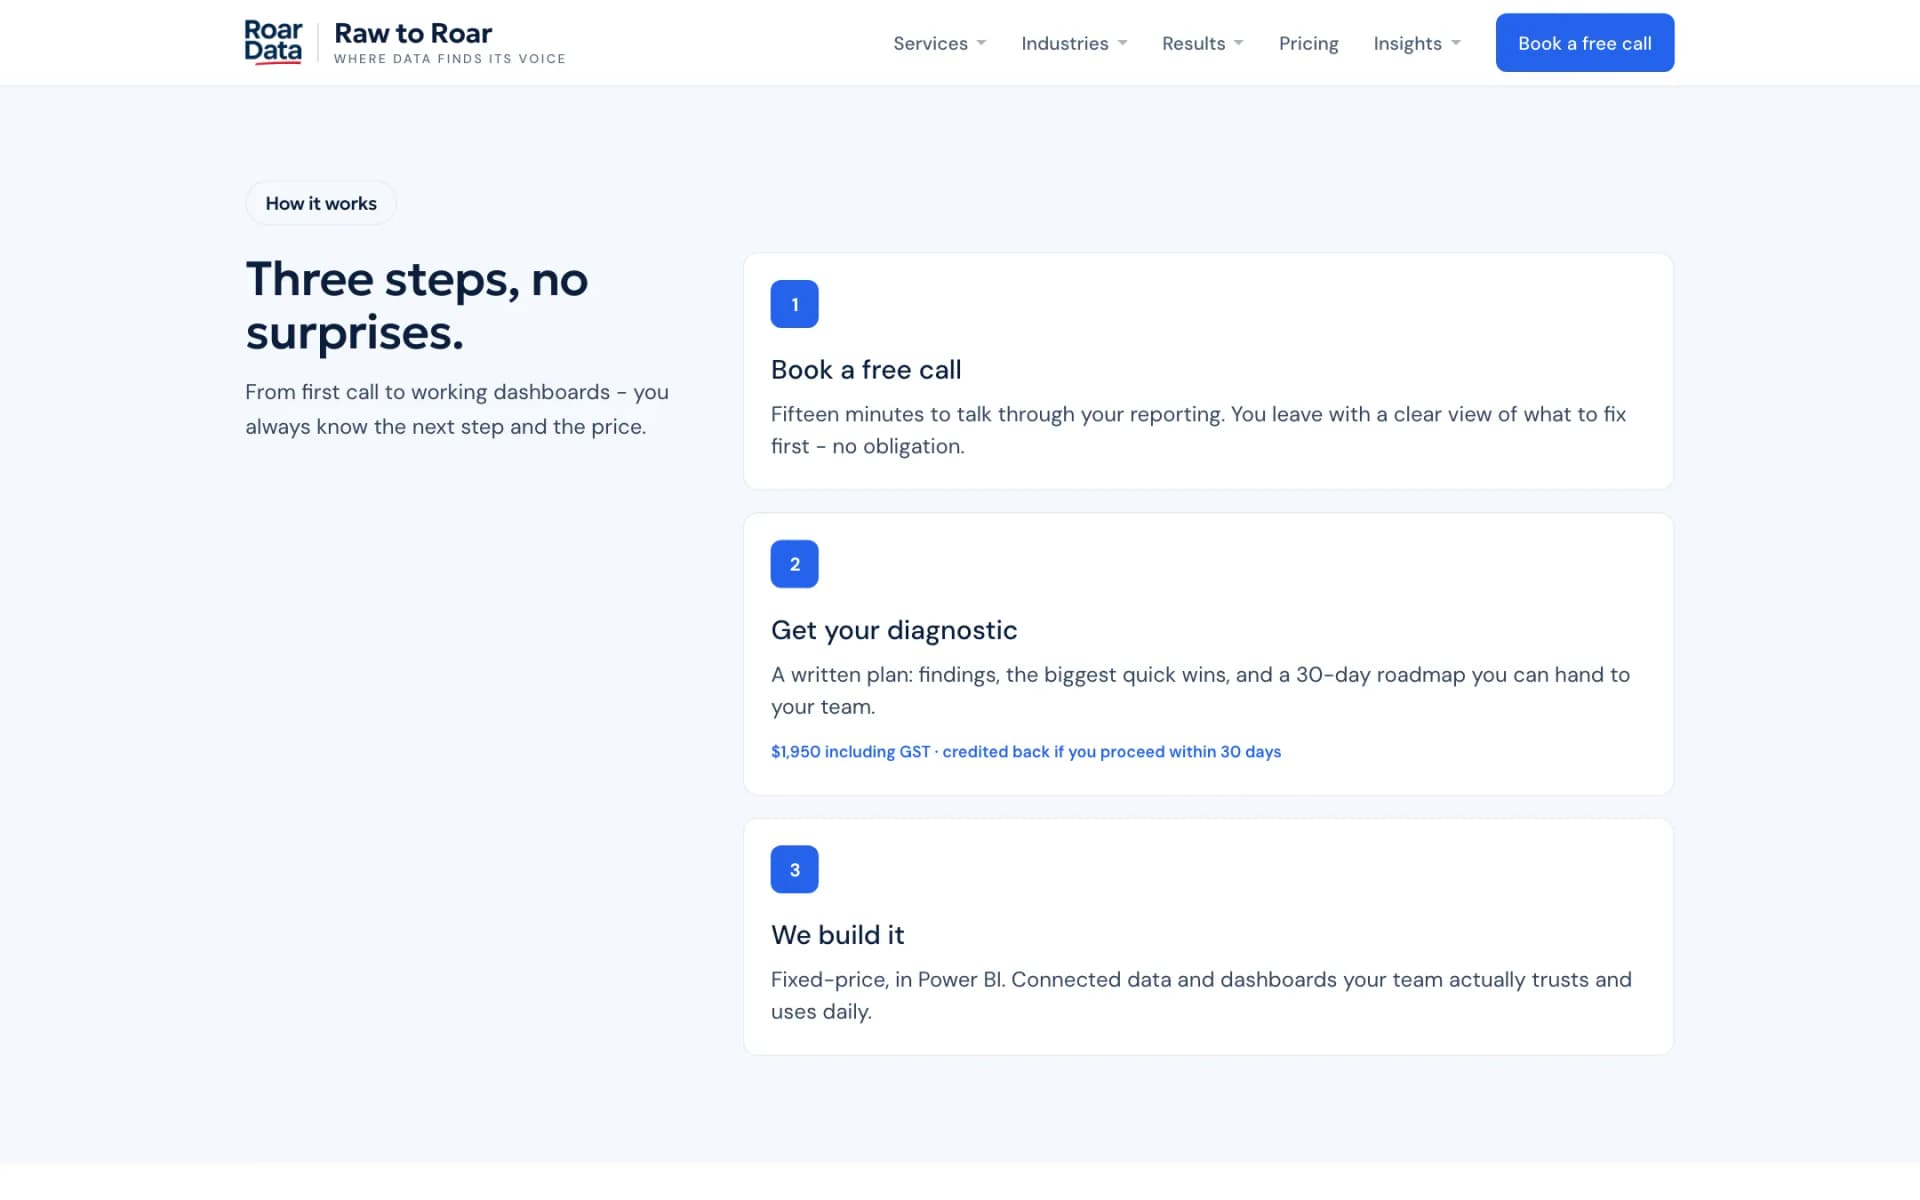Click the step 3 number badge

coord(794,870)
